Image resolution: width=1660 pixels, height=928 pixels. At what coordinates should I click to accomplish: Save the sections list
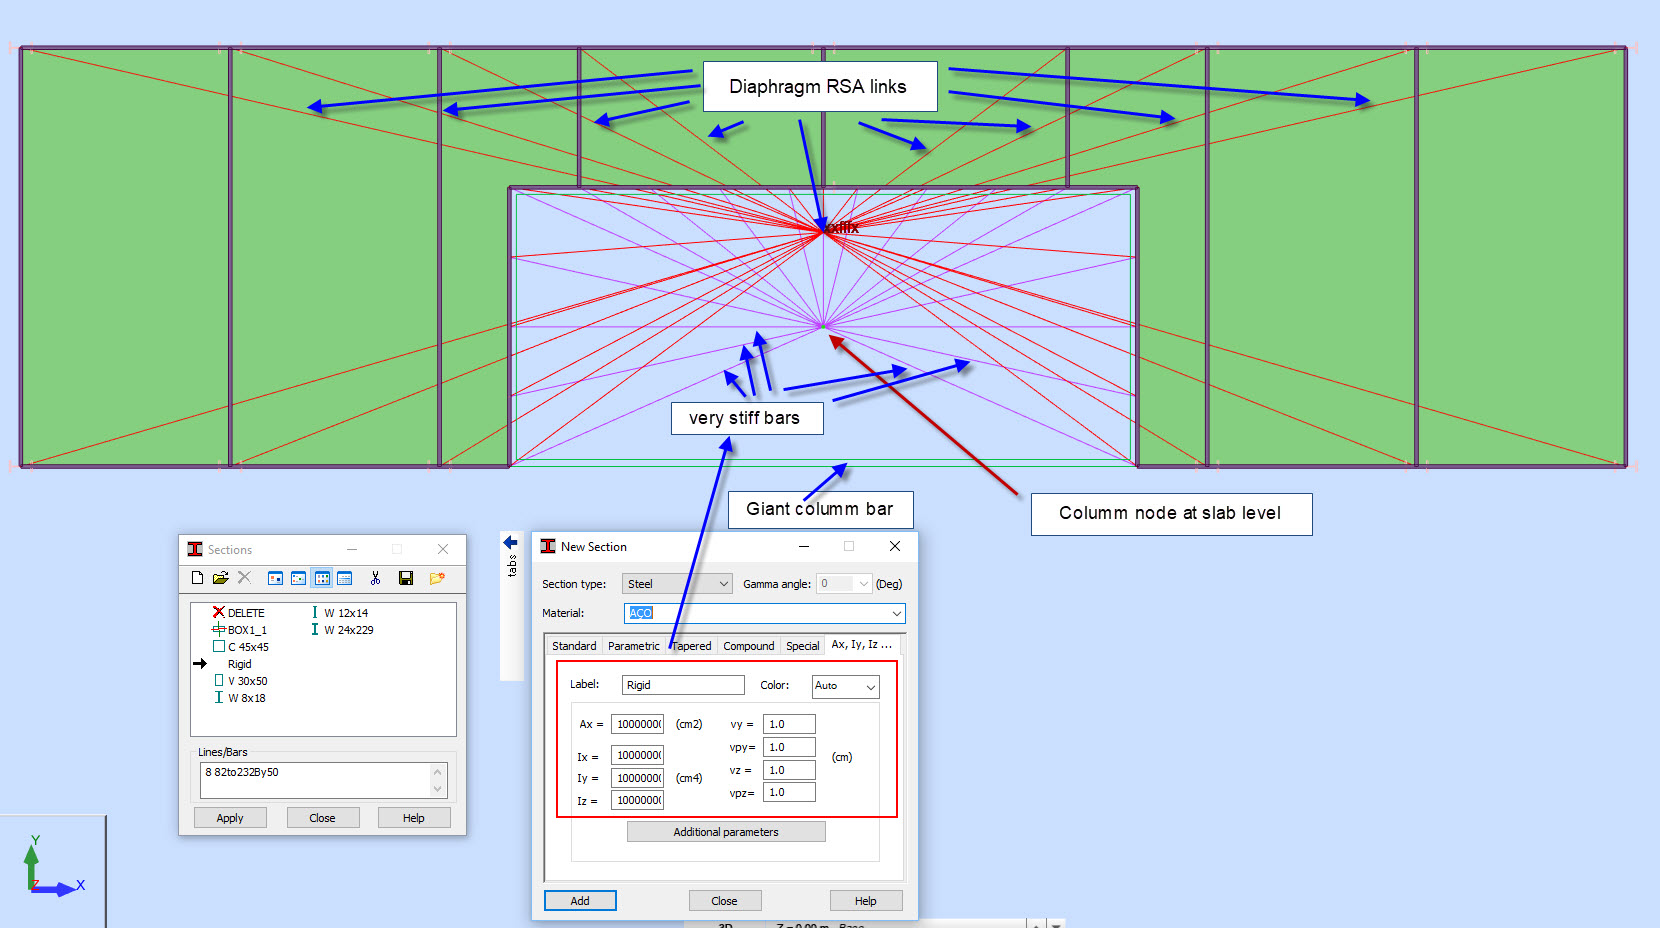406,578
